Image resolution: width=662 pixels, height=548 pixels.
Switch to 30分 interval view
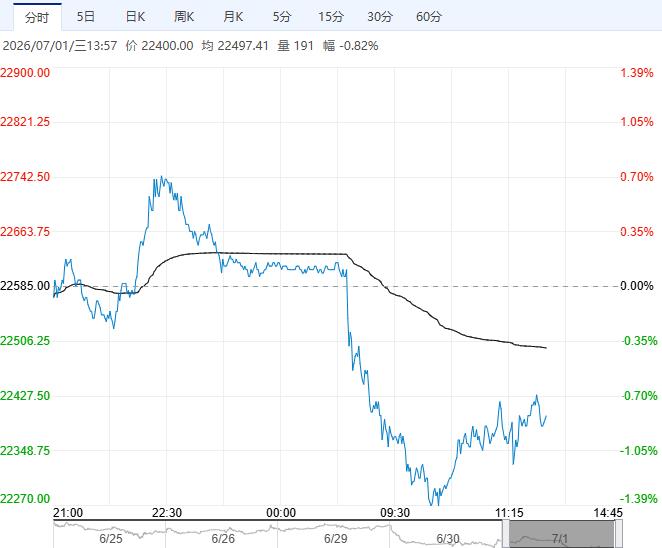coord(380,17)
